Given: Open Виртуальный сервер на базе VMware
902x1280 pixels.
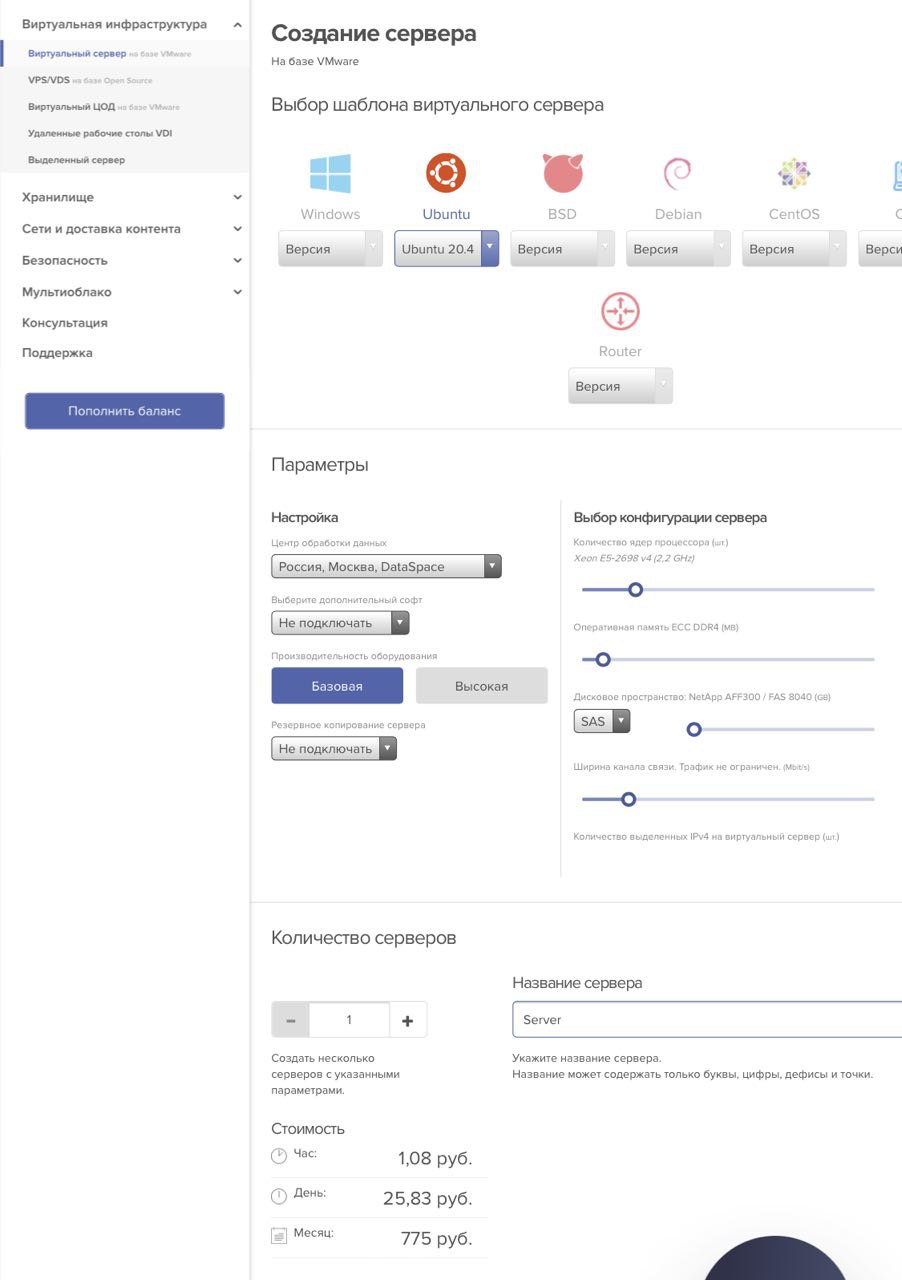Looking at the screenshot, I should click(110, 54).
